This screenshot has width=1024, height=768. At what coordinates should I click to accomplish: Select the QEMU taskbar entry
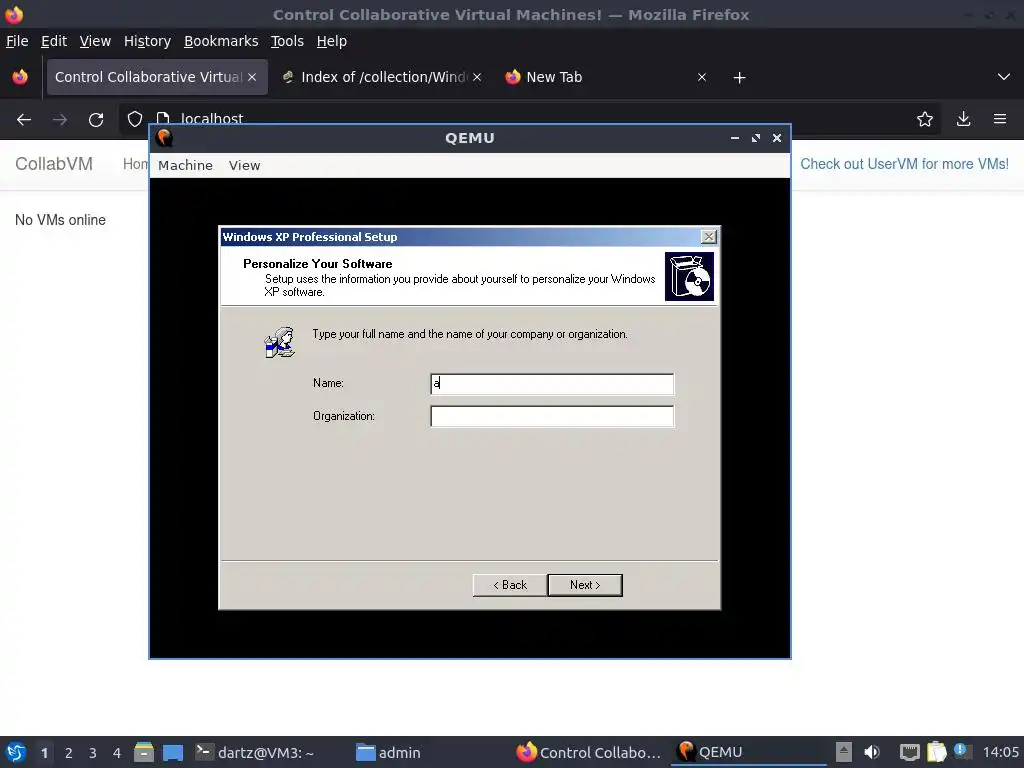[x=748, y=752]
